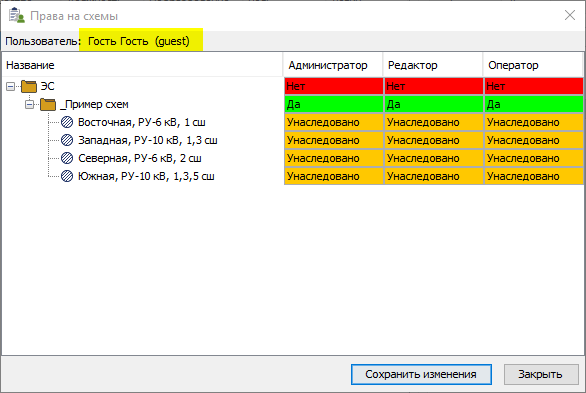Viewport: 586px width, 393px height.
Task: Click green Да Оператор cell for _Пример схем
Action: [x=534, y=104]
